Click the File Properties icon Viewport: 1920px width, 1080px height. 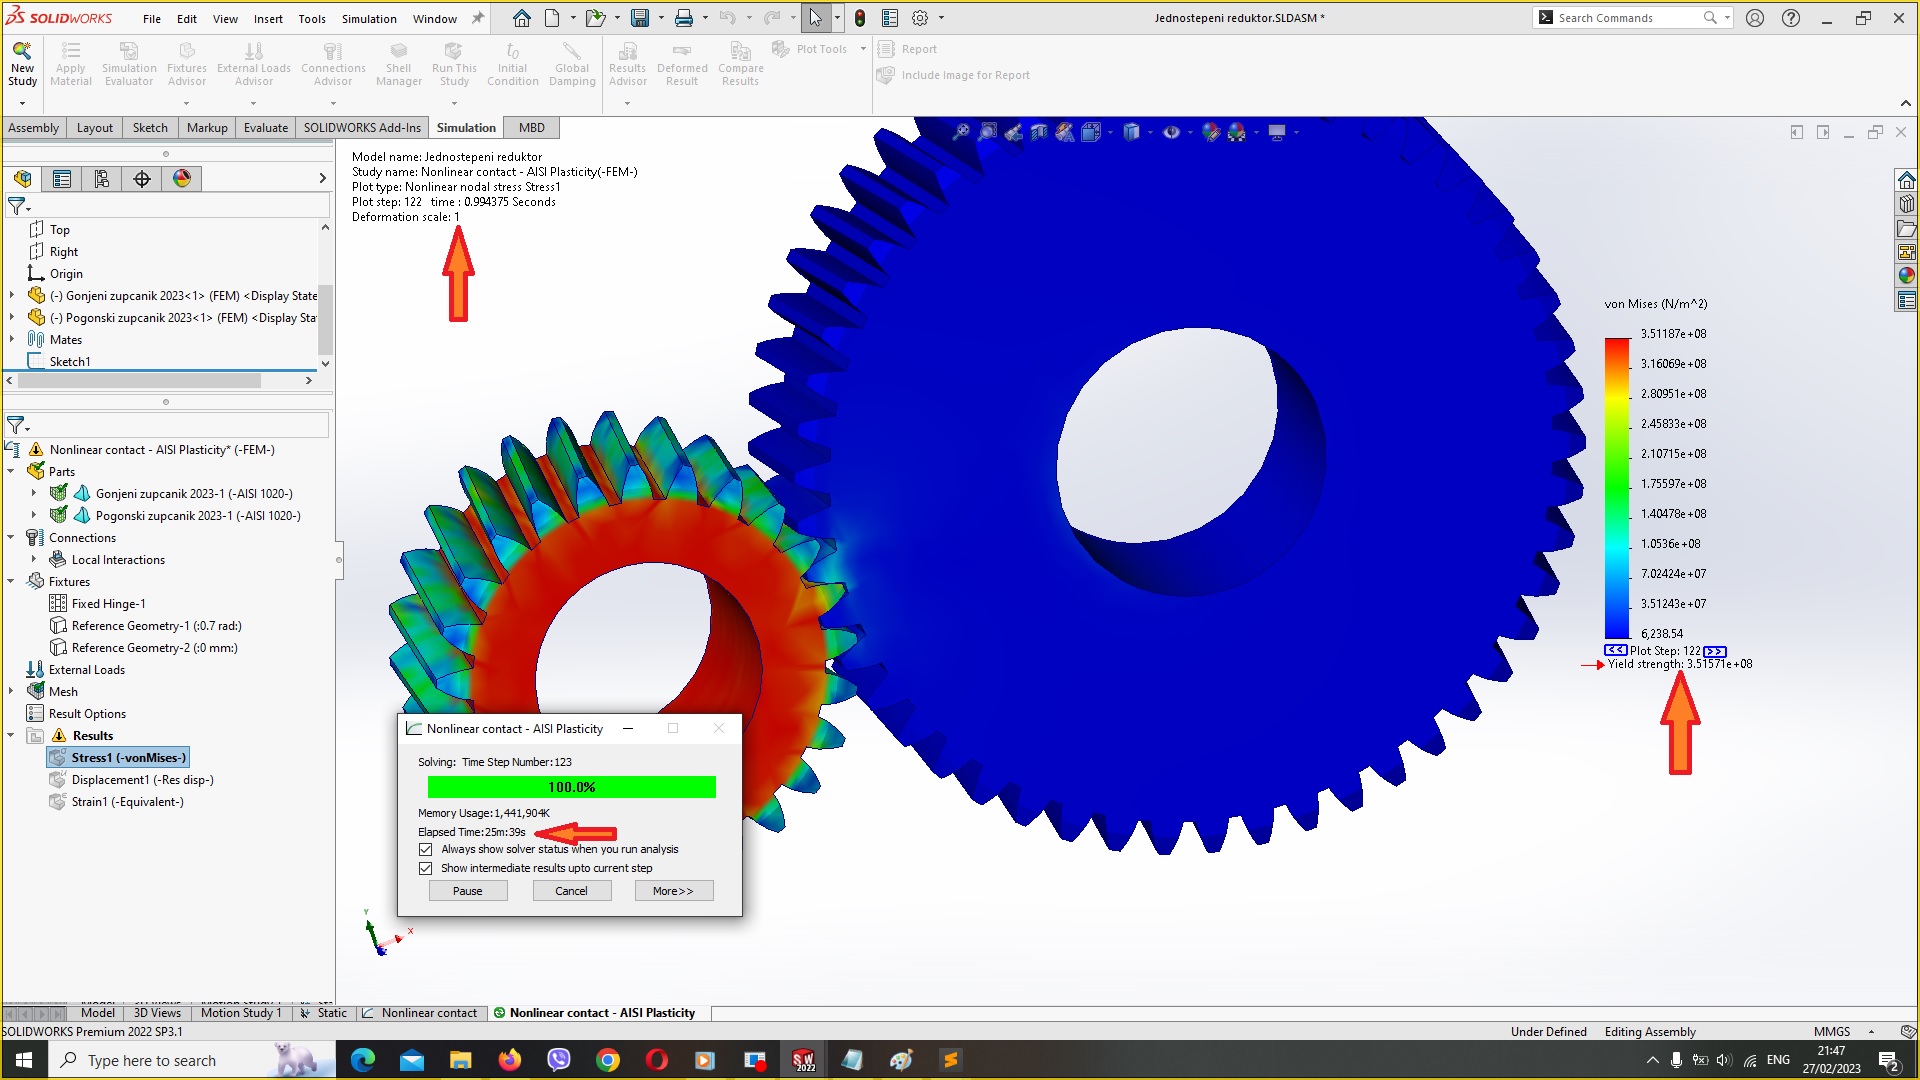pyautogui.click(x=890, y=18)
